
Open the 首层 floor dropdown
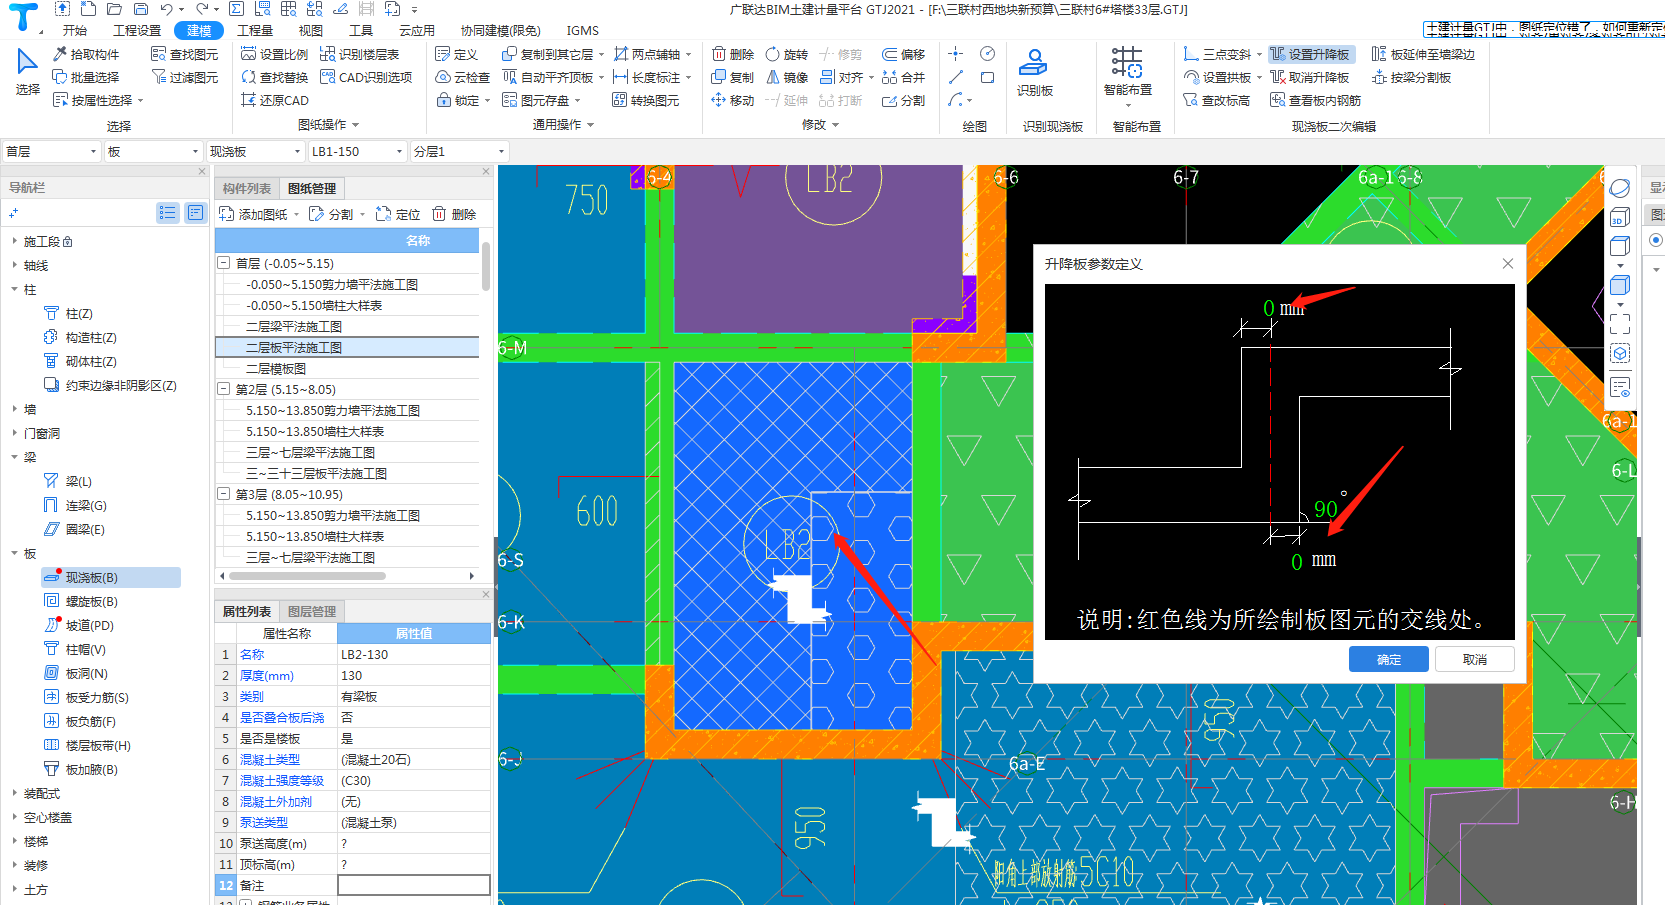tap(52, 151)
